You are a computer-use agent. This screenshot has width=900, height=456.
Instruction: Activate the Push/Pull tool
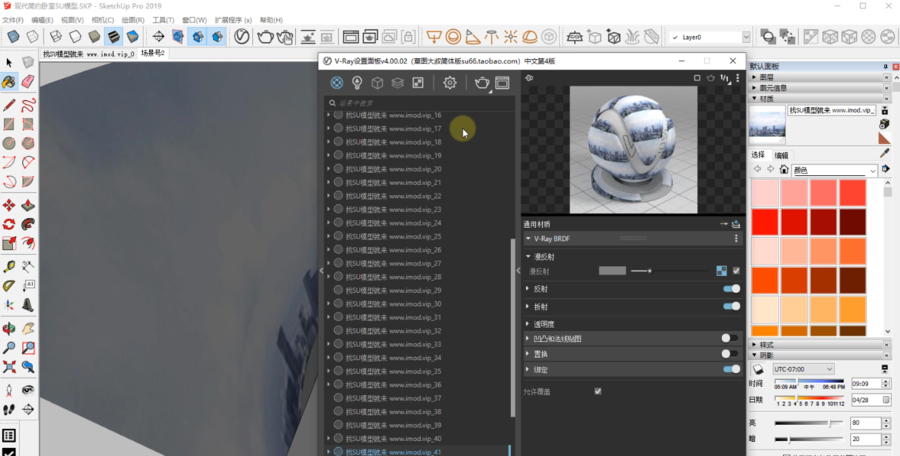point(28,205)
